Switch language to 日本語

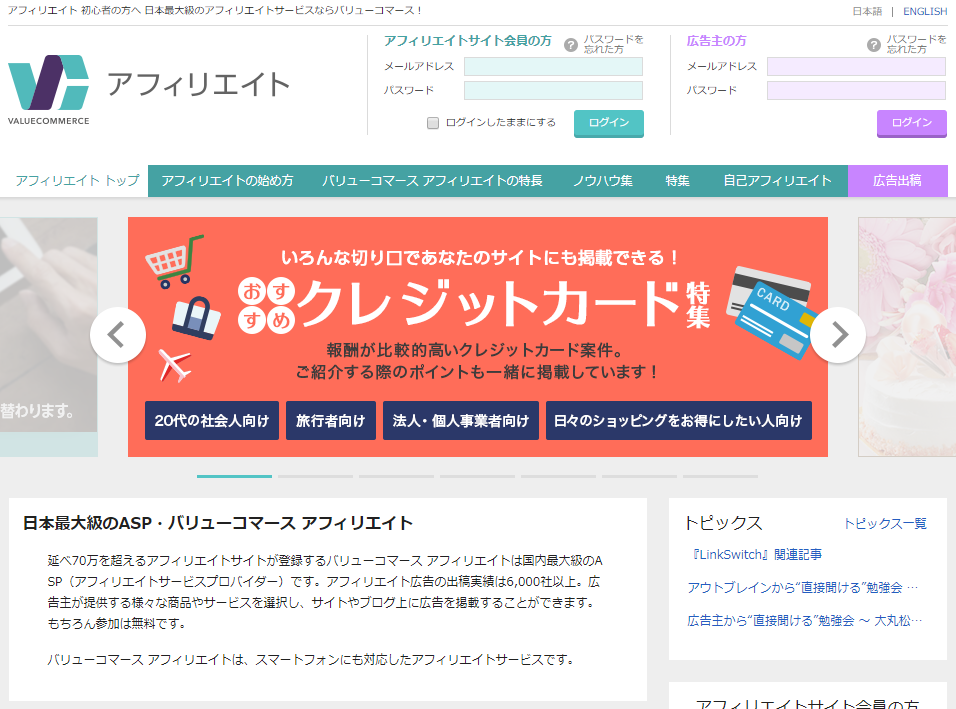point(867,11)
